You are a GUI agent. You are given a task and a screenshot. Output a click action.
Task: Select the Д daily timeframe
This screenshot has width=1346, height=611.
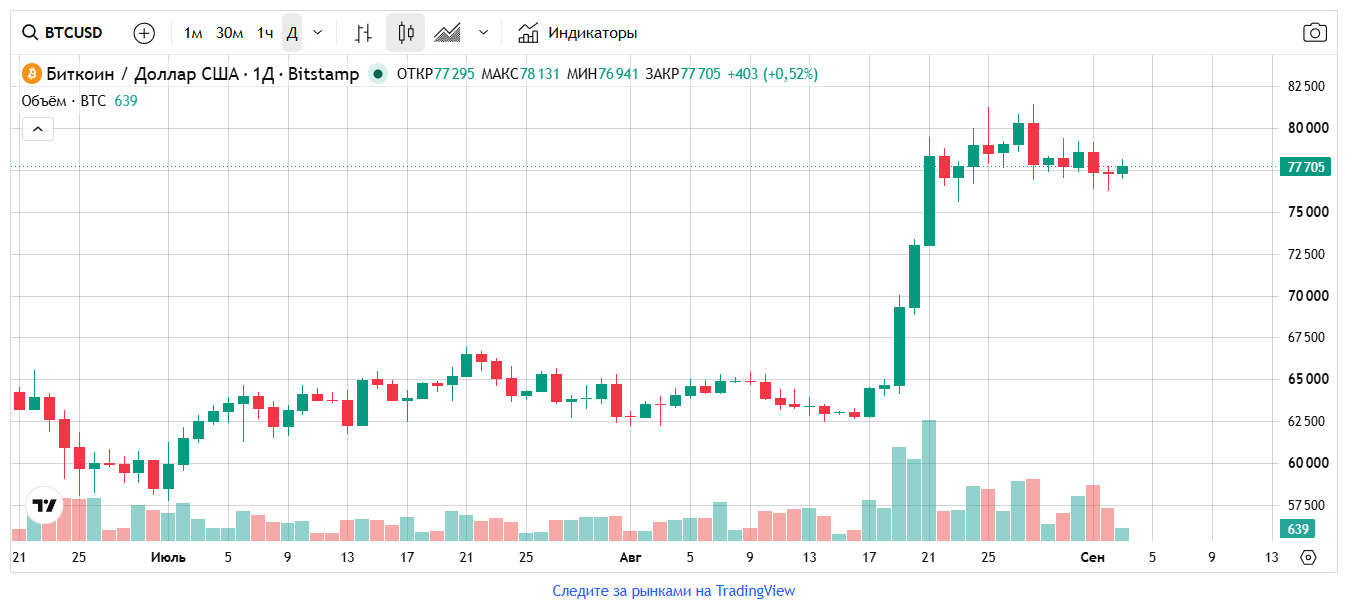[x=292, y=33]
